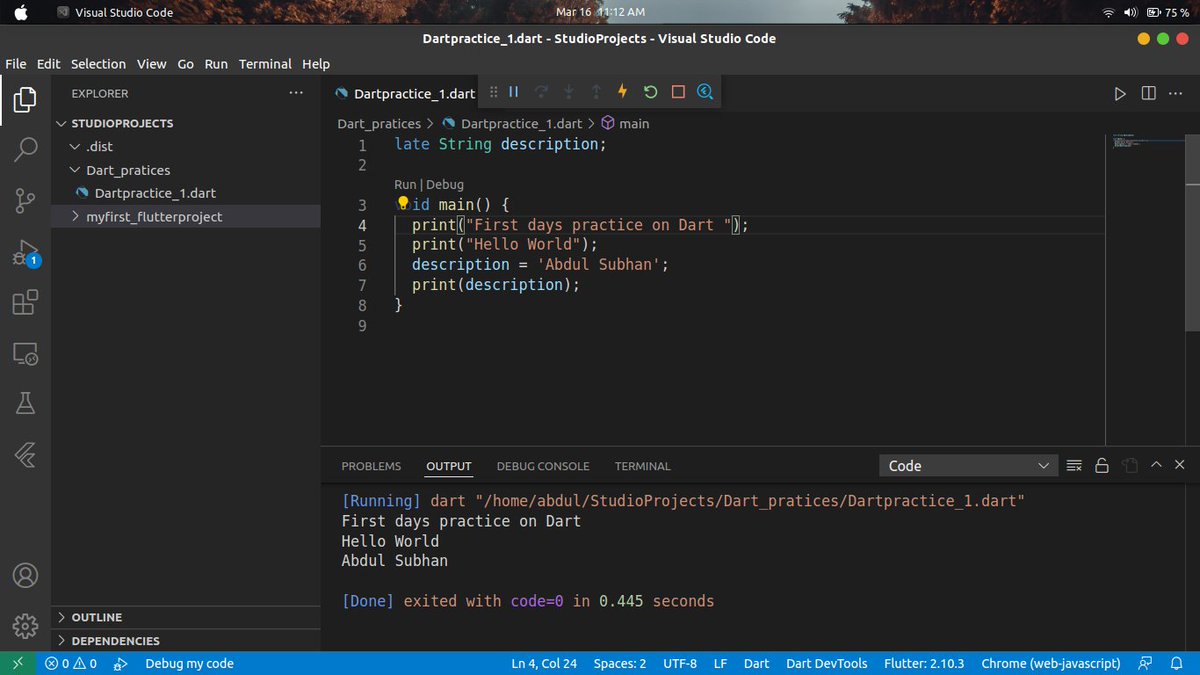Click Step Over in the debug toolbar
Image resolution: width=1200 pixels, height=675 pixels.
point(541,92)
